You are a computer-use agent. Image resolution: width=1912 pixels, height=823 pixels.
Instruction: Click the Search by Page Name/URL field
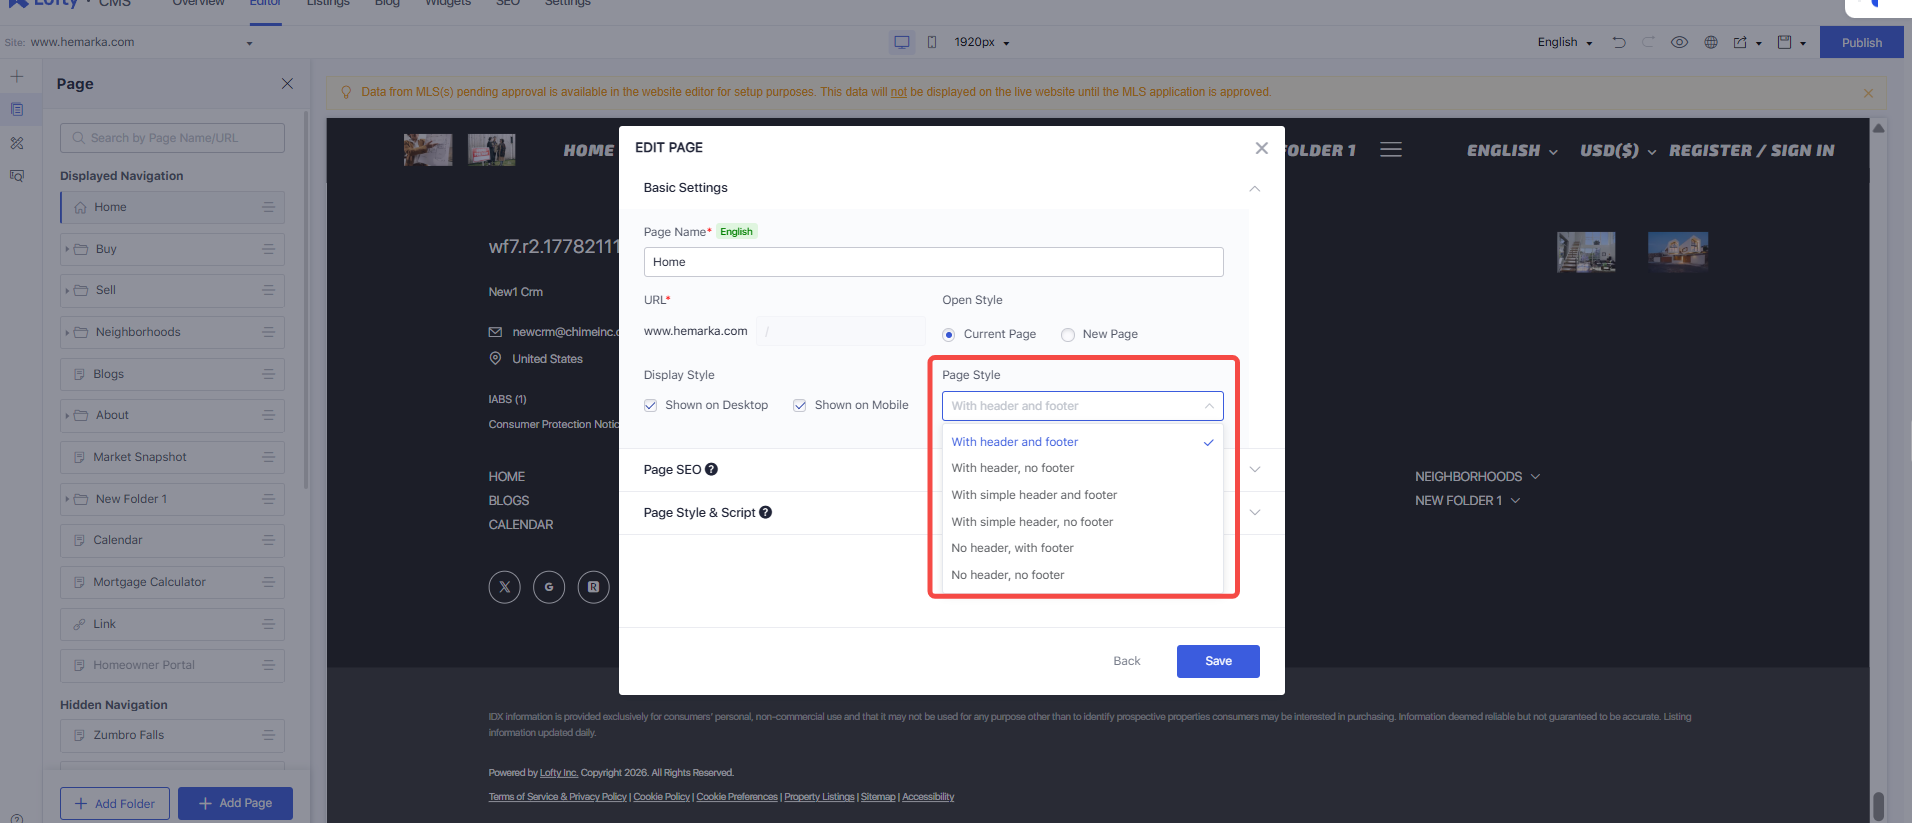(172, 138)
